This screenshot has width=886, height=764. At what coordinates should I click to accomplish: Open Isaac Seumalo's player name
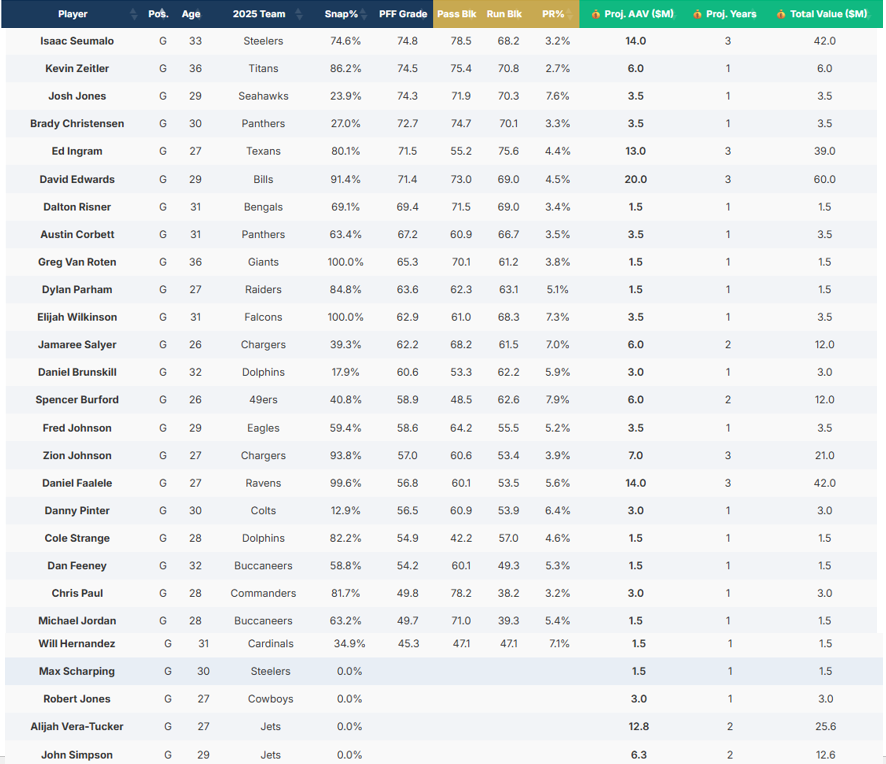77,41
